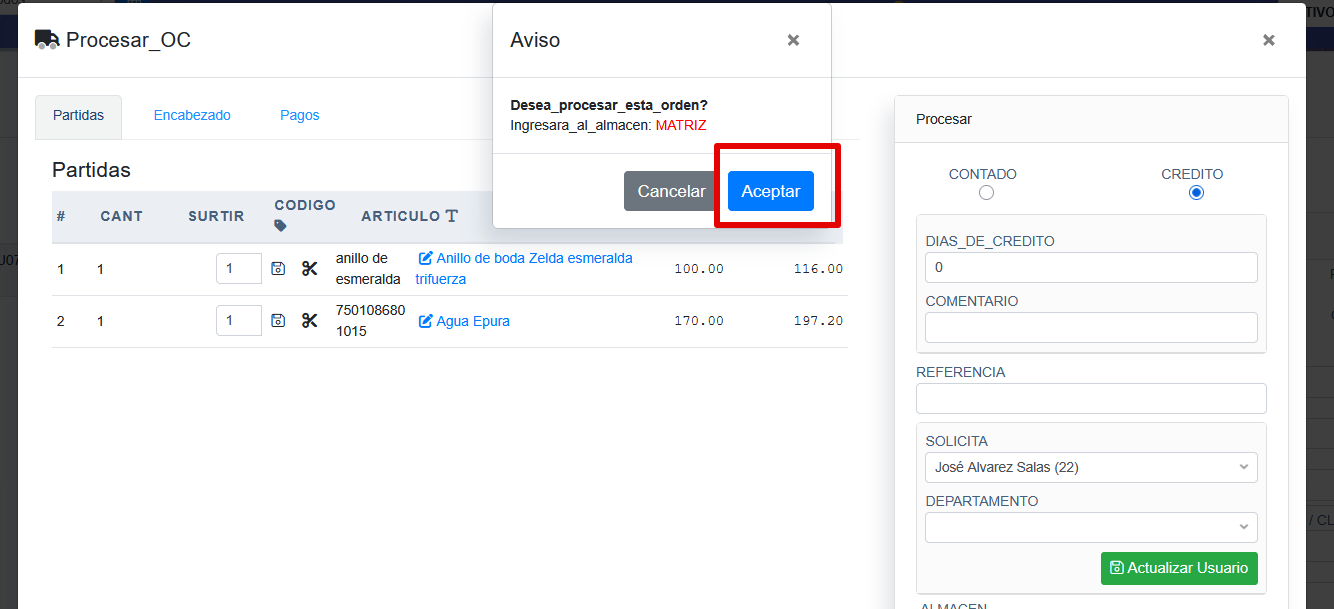Open the Agua Epura article link

(x=472, y=321)
